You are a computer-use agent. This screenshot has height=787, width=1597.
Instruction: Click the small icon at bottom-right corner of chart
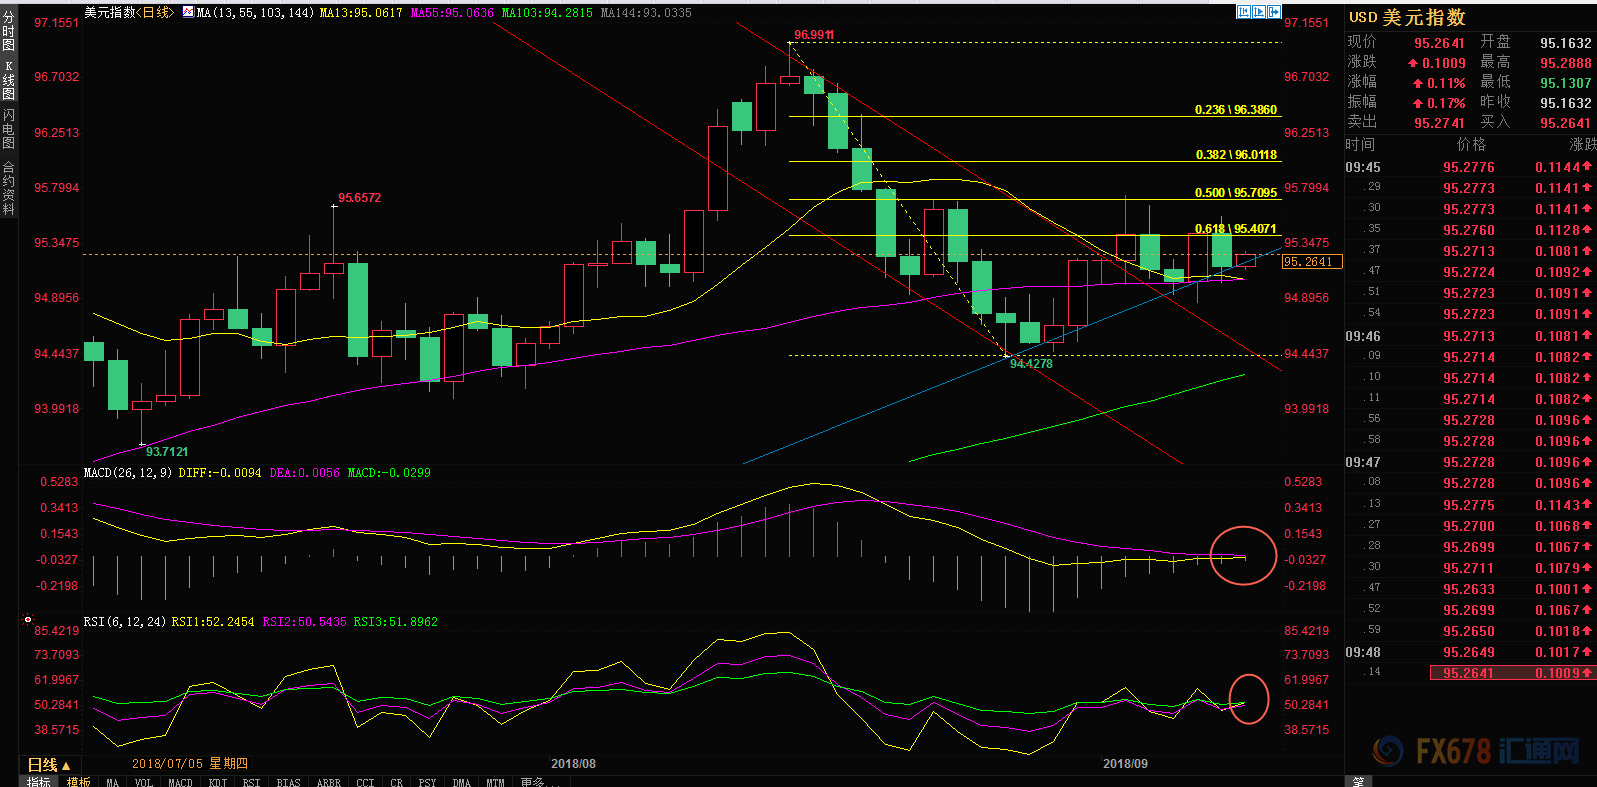pos(1358,781)
